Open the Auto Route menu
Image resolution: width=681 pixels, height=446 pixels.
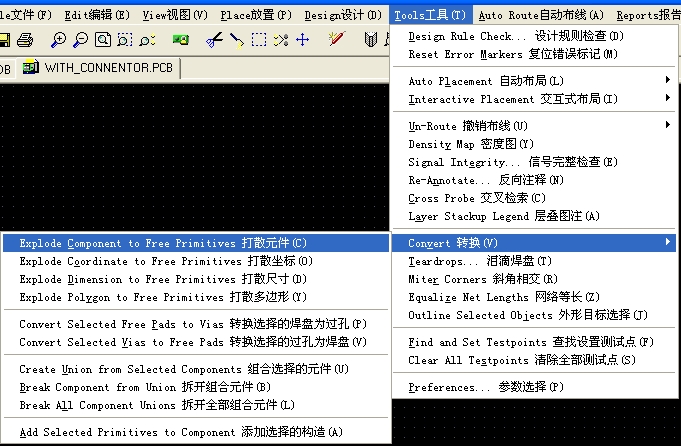point(541,15)
